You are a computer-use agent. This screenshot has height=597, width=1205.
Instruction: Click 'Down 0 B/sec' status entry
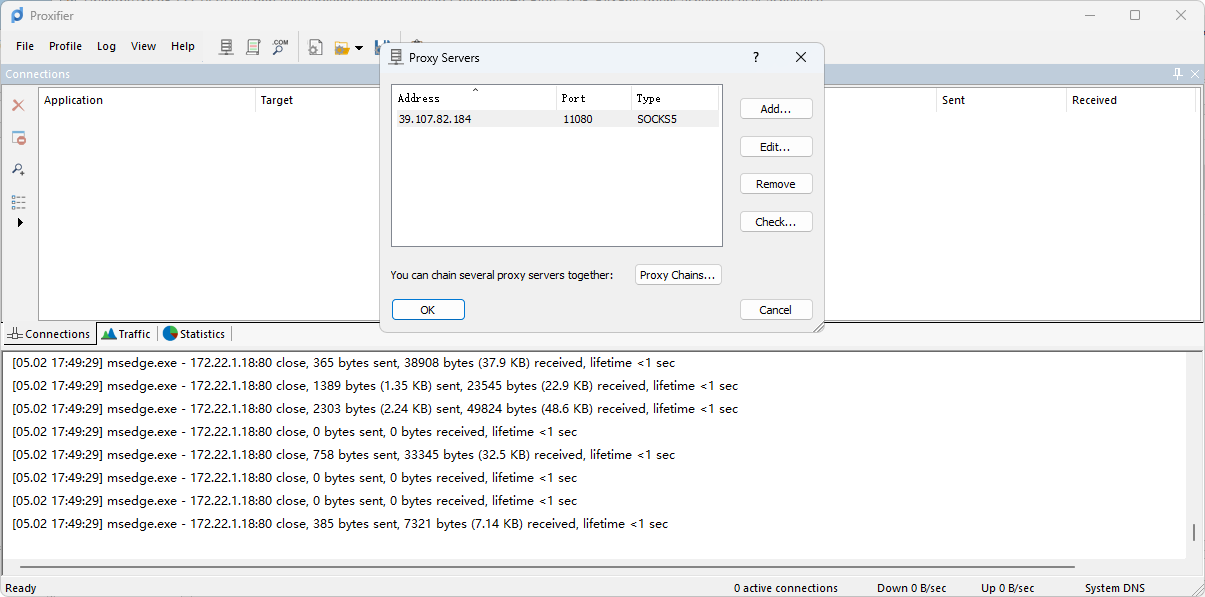click(911, 588)
